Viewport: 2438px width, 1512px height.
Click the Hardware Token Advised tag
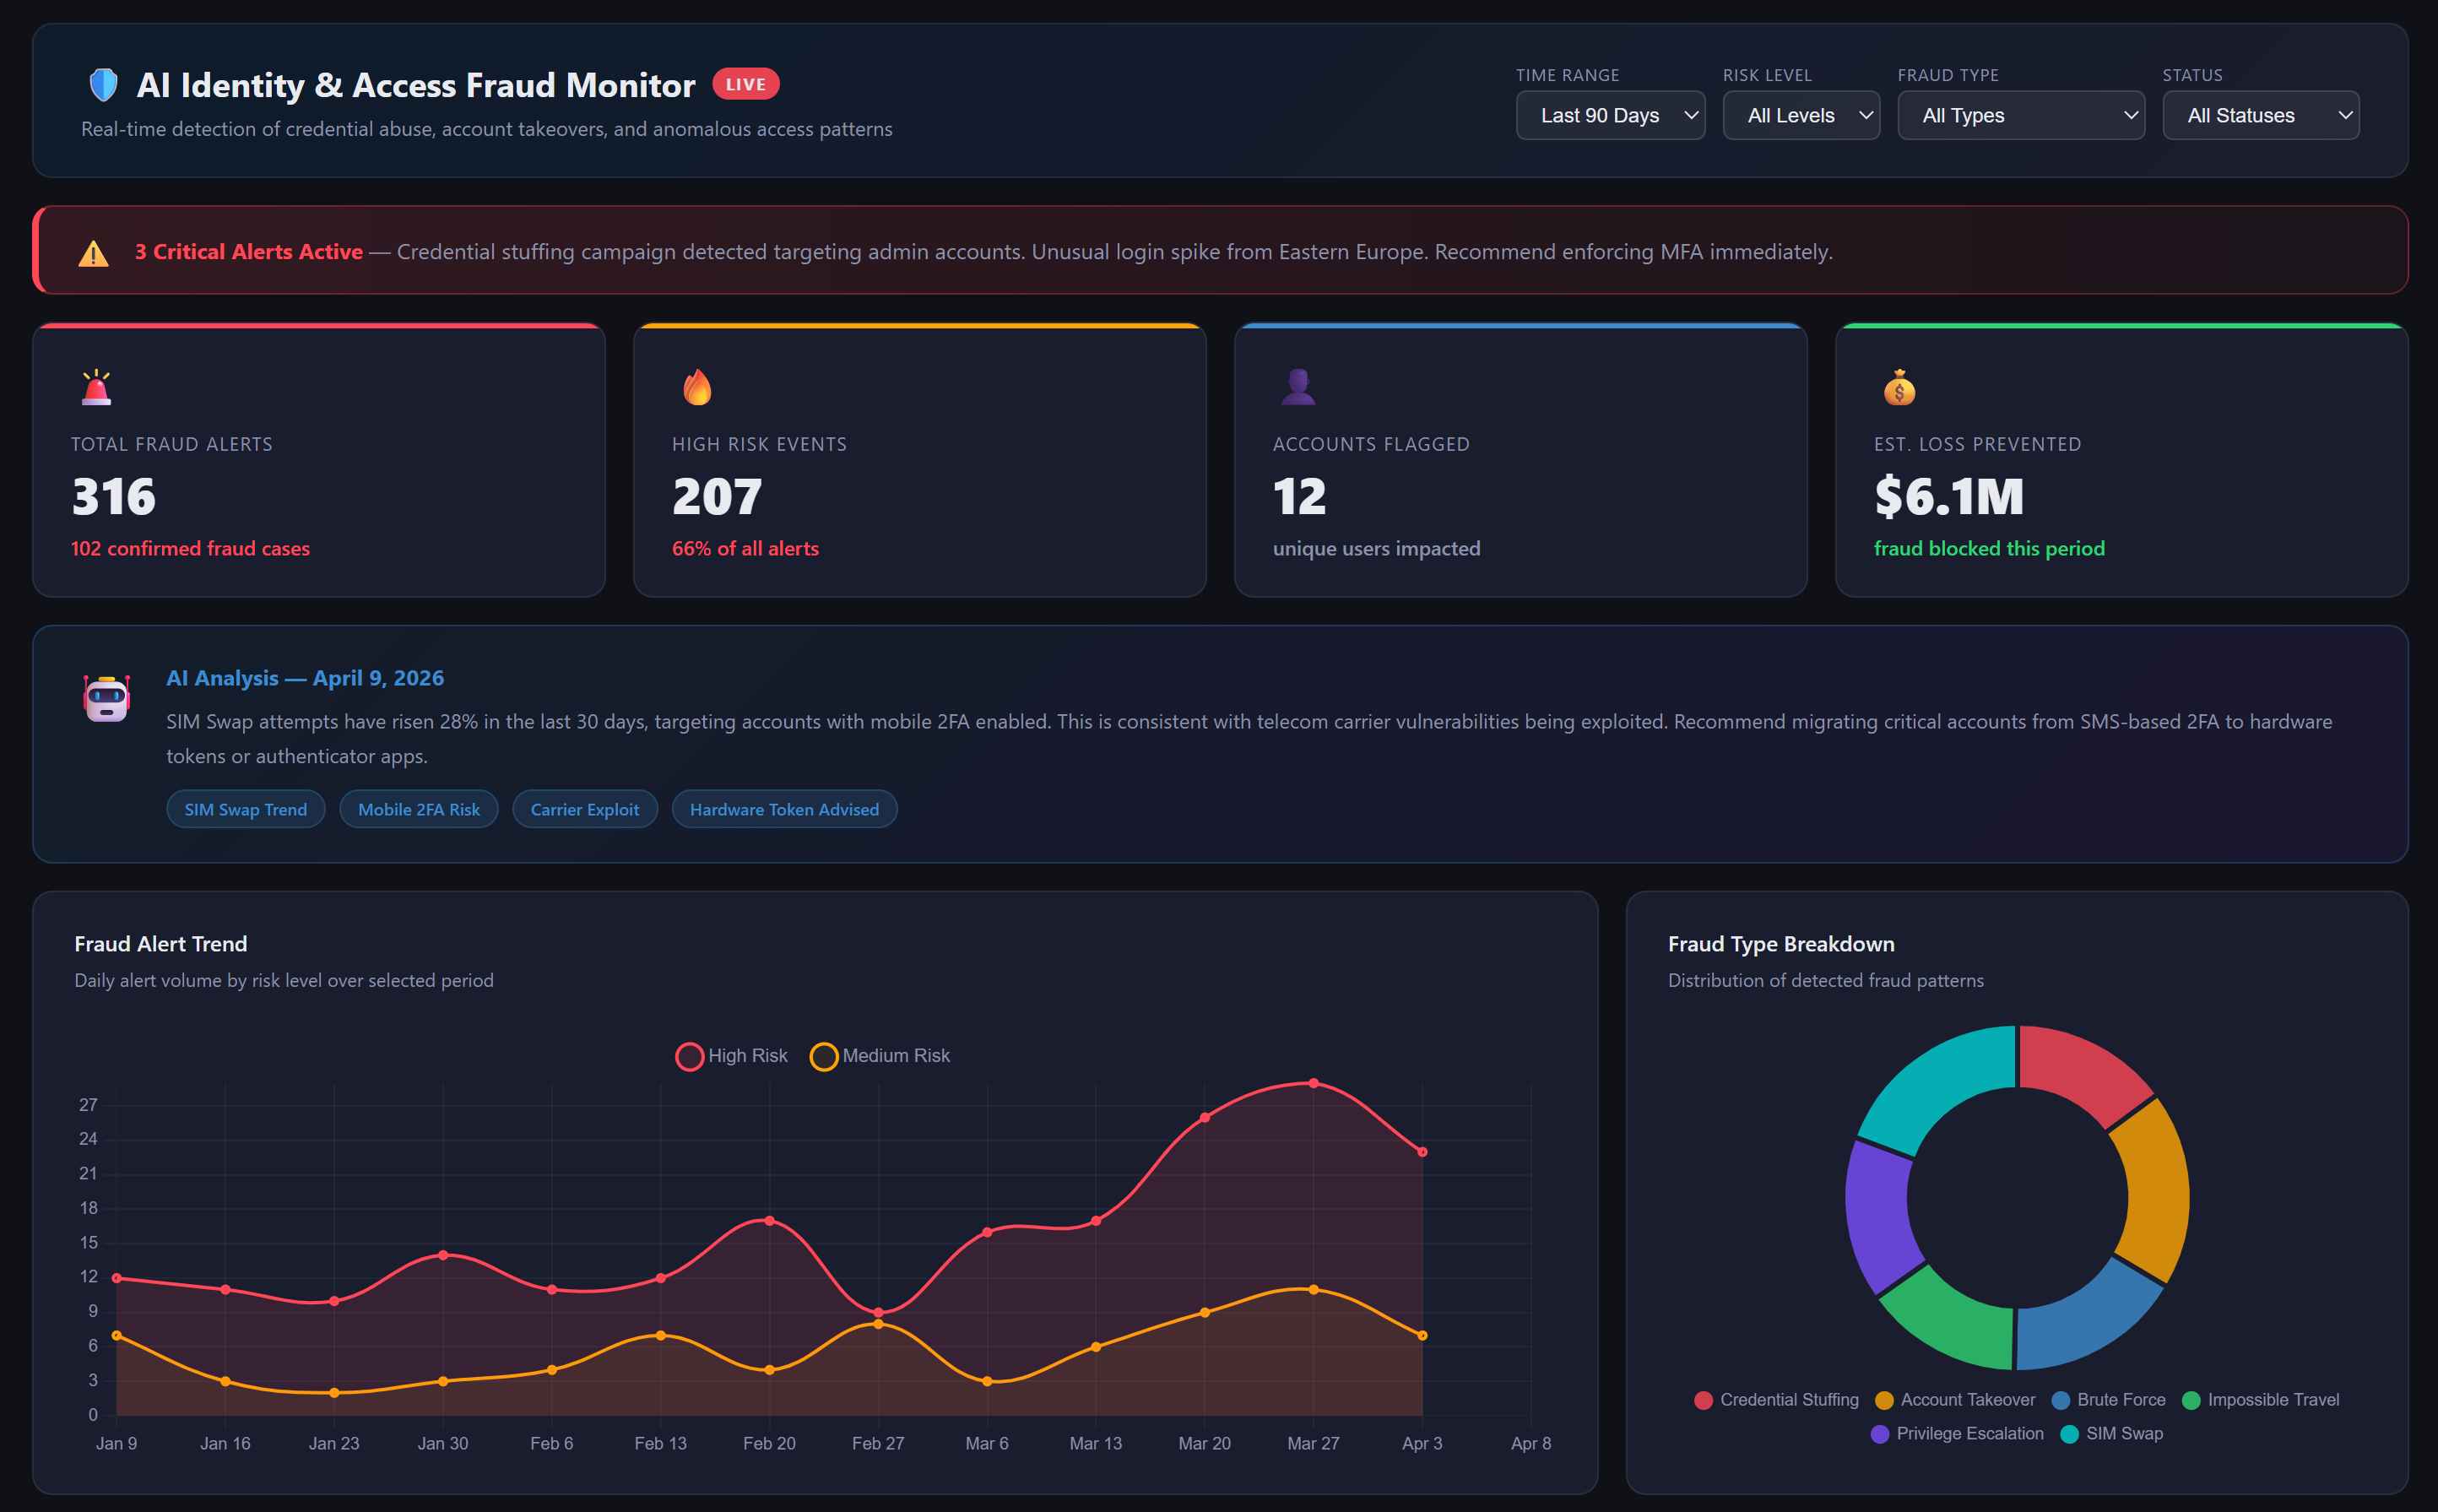[x=784, y=809]
